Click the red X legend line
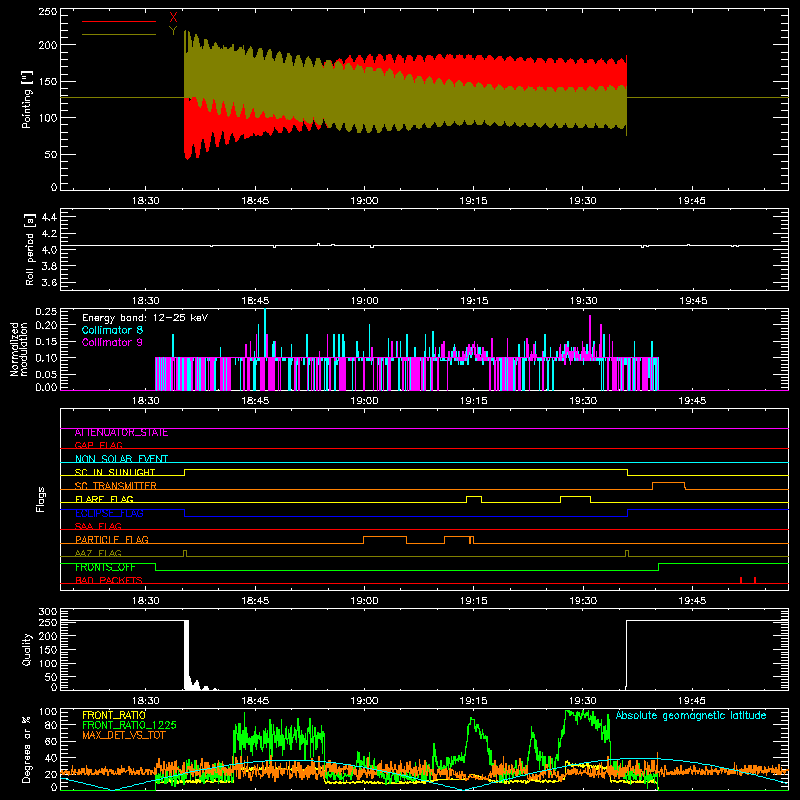Screen dimensions: 800x800 pos(119,21)
